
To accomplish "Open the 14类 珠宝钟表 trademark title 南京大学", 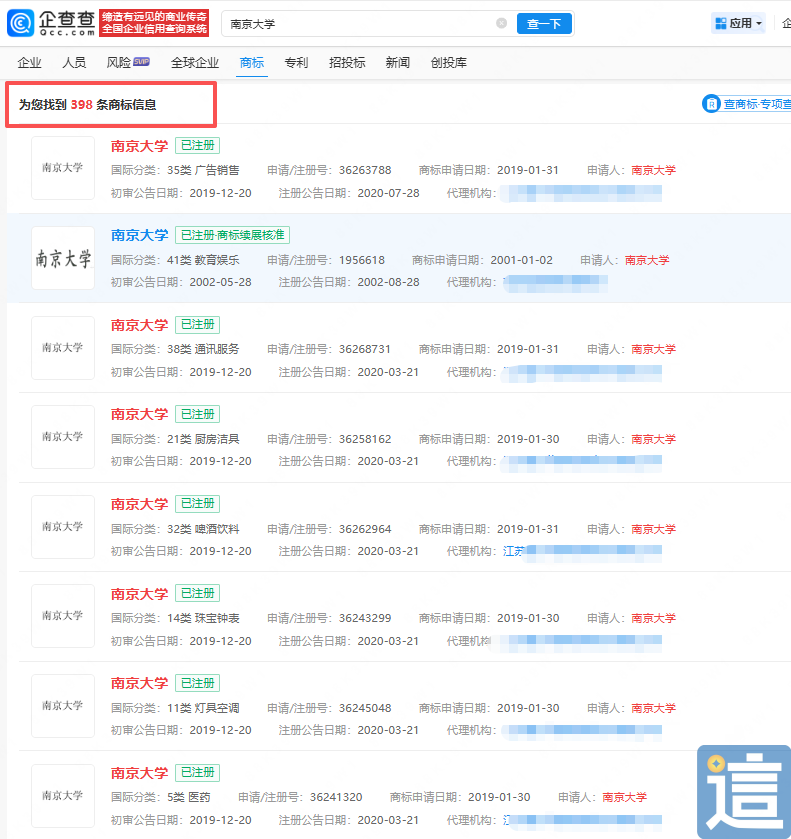I will (x=139, y=594).
